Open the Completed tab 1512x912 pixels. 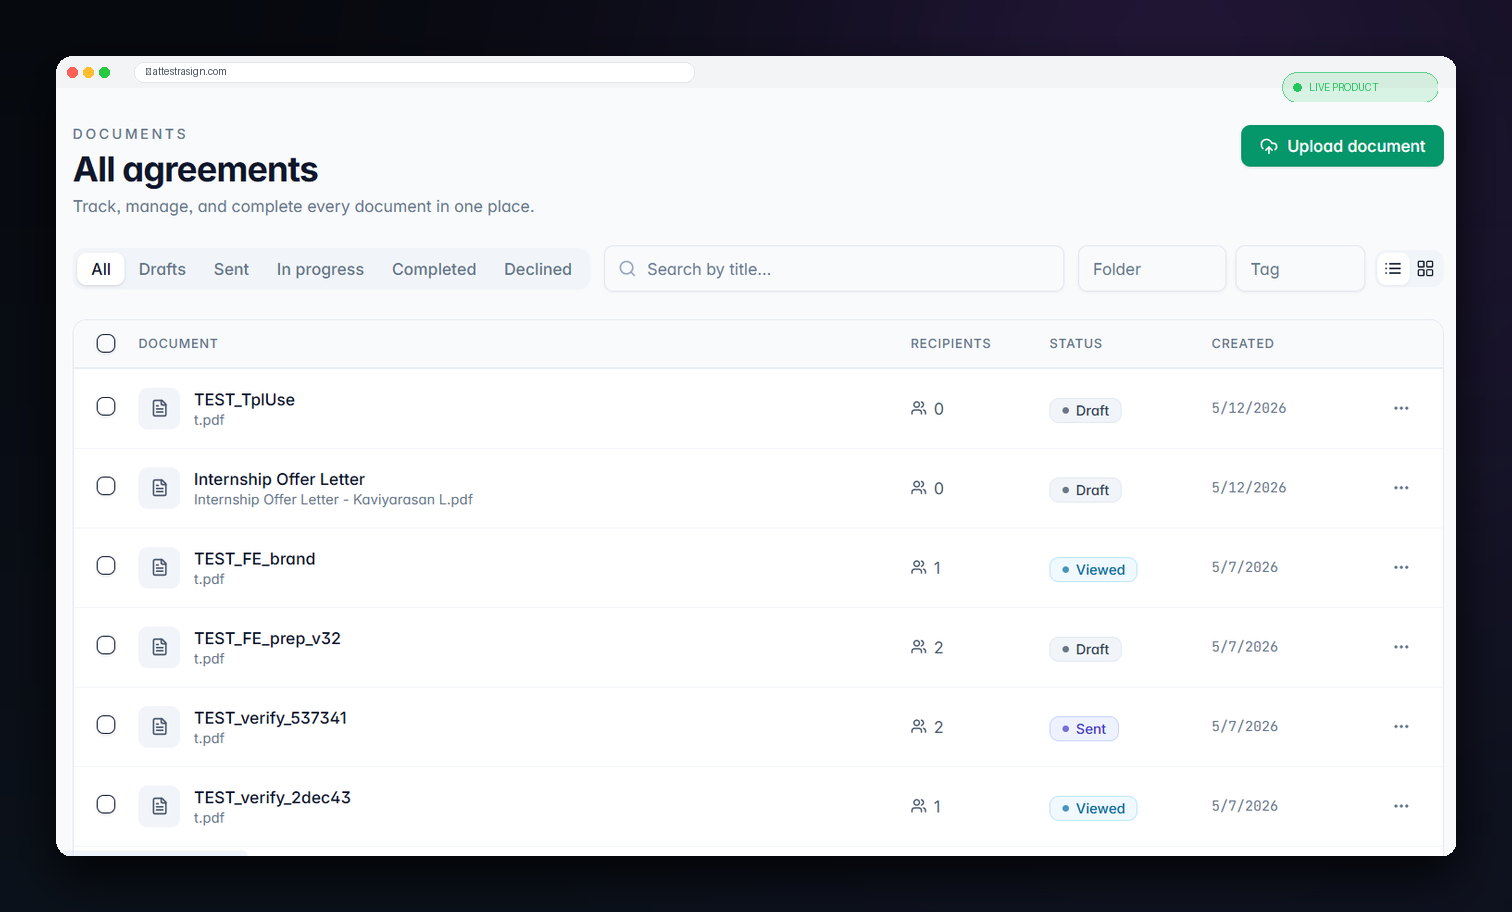(434, 269)
